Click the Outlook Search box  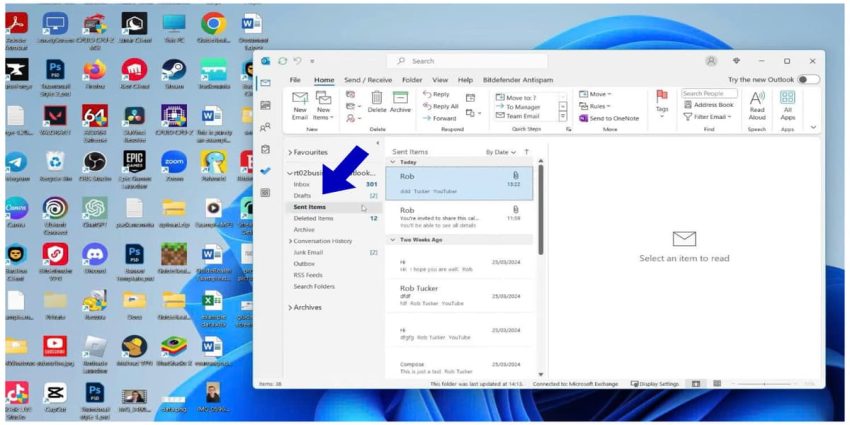pyautogui.click(x=467, y=61)
